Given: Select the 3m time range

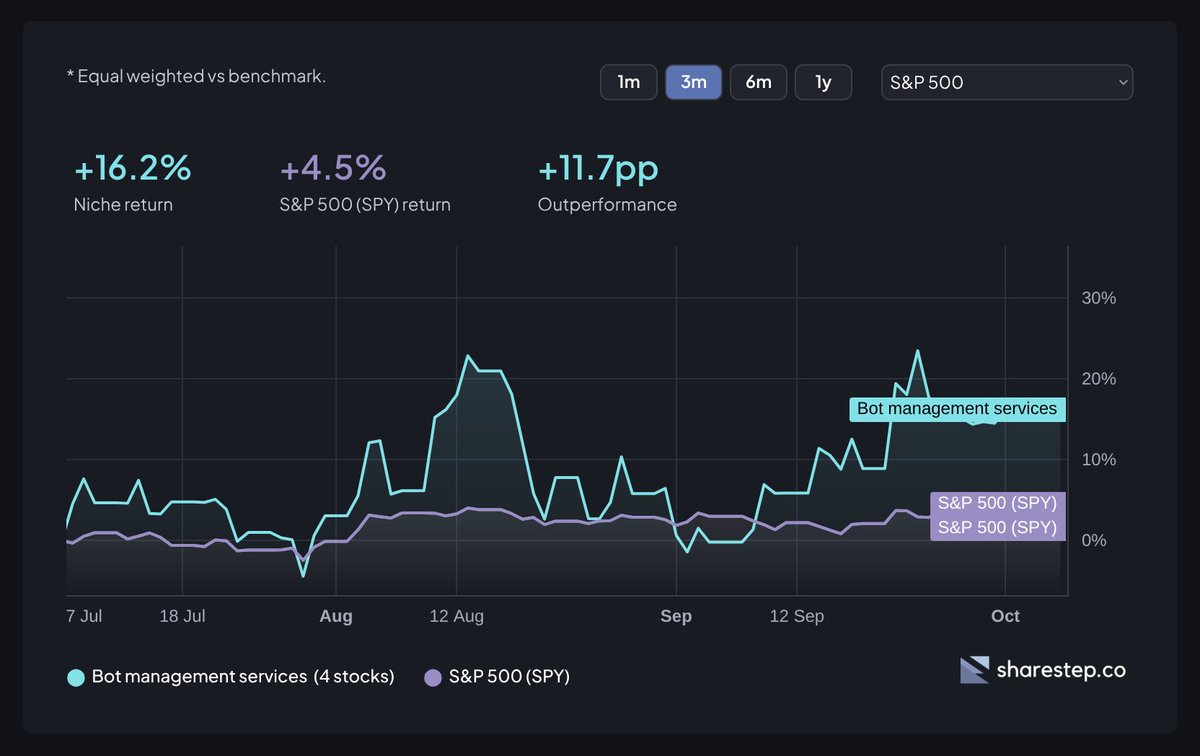Looking at the screenshot, I should [x=694, y=82].
